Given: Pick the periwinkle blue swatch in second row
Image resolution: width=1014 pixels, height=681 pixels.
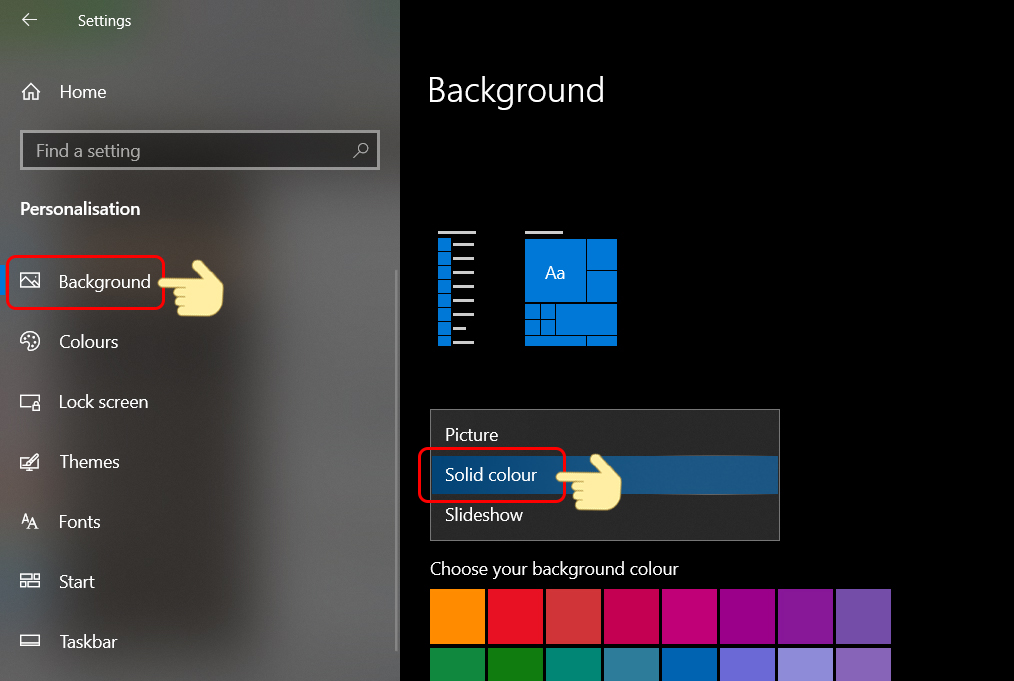Looking at the screenshot, I should (x=747, y=664).
